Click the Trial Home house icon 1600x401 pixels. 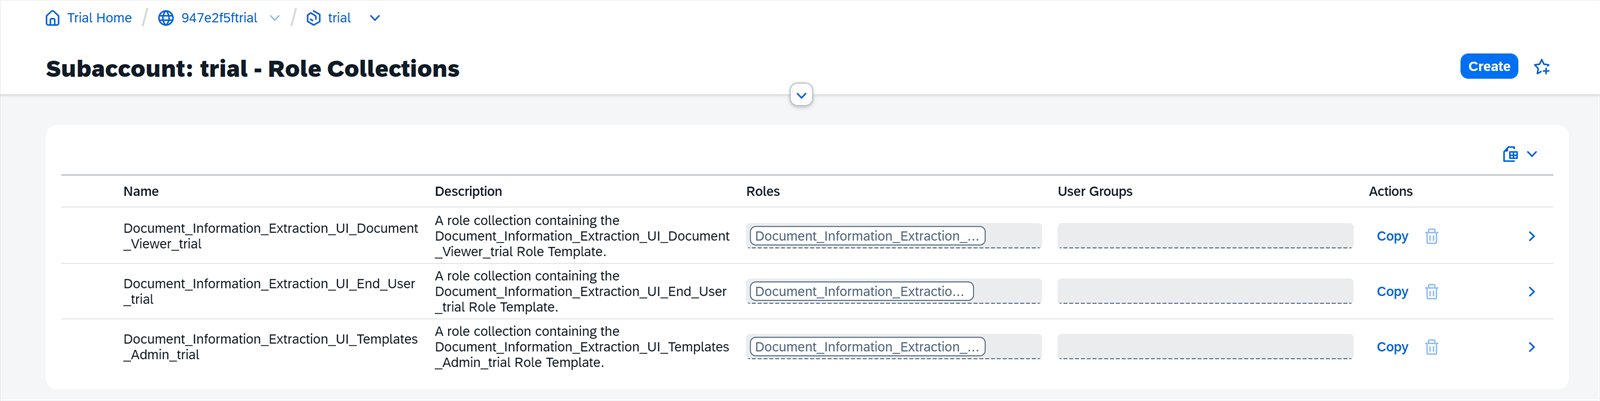point(53,18)
